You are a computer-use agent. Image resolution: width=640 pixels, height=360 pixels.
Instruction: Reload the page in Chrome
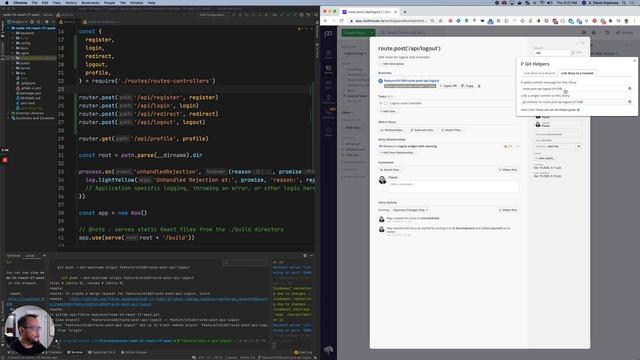[x=342, y=21]
